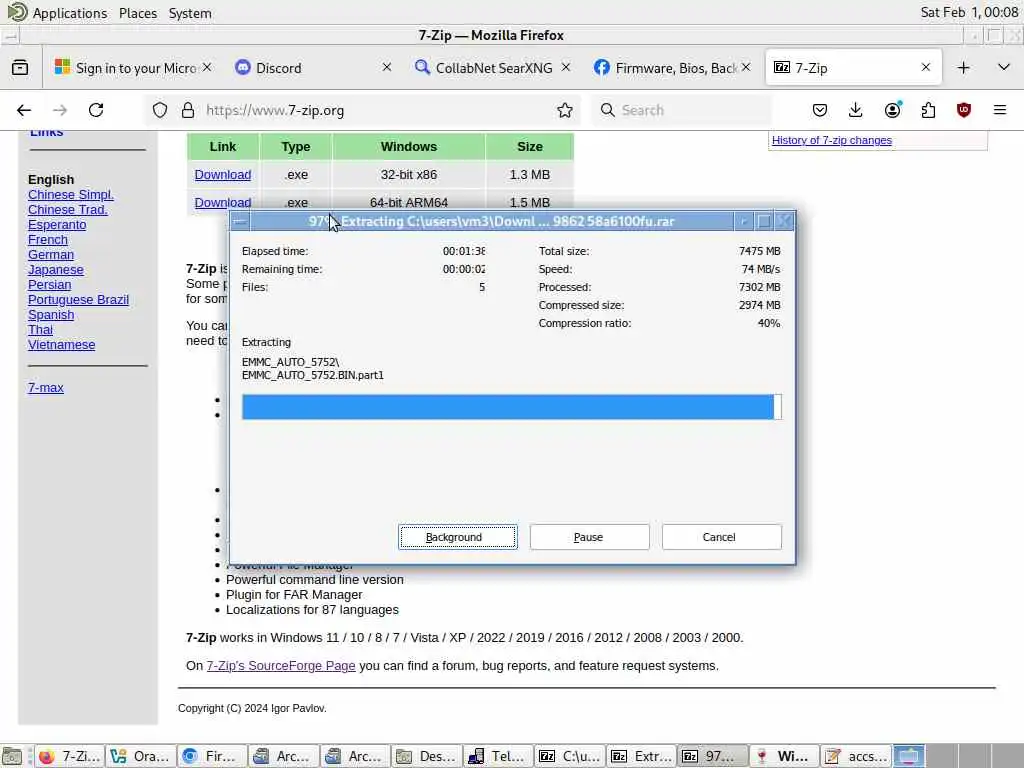Close the Firmware, Bios tab
Image resolution: width=1024 pixels, height=768 pixels.
click(x=746, y=67)
